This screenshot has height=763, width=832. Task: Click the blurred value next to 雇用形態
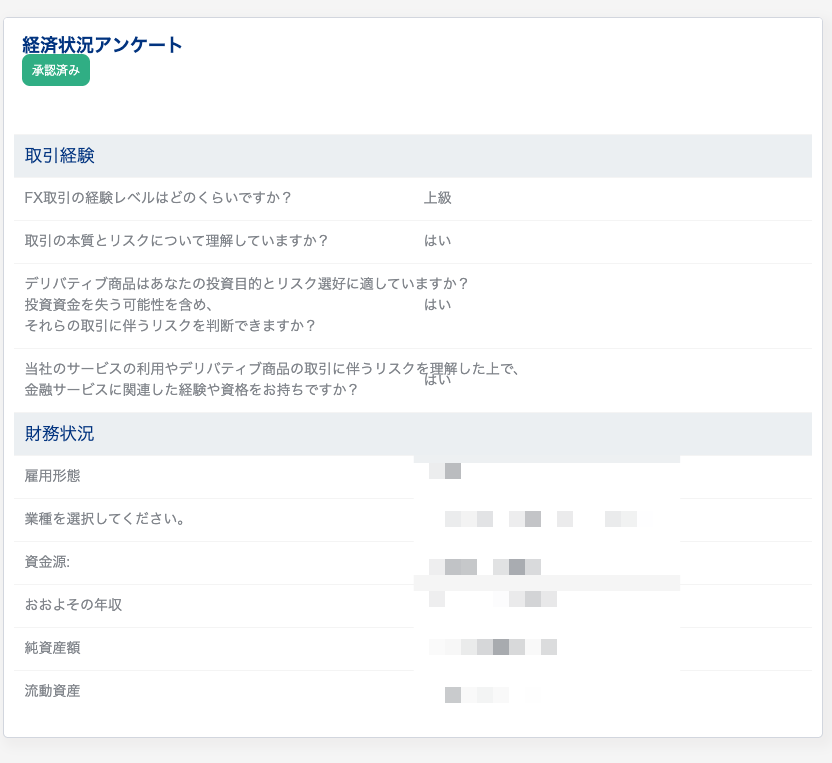tap(445, 471)
